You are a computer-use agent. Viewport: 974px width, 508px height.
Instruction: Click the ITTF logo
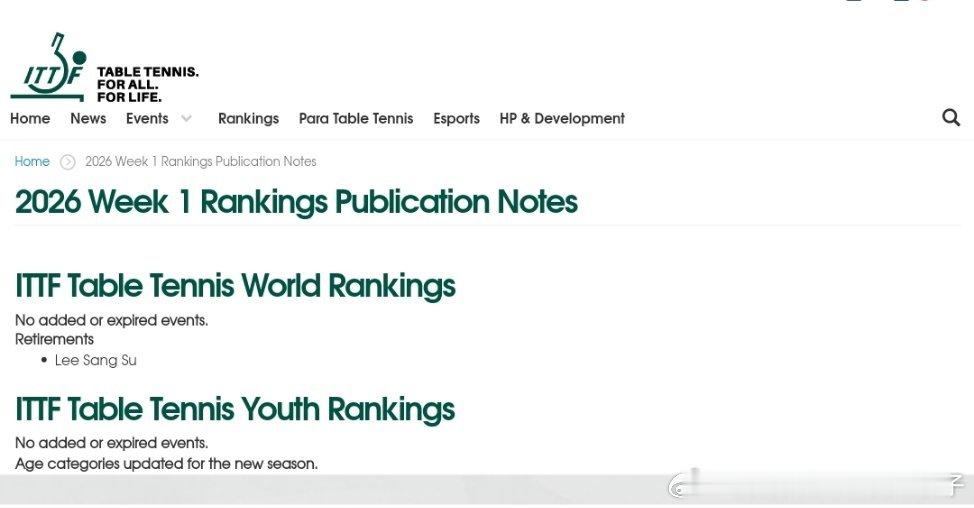49,67
